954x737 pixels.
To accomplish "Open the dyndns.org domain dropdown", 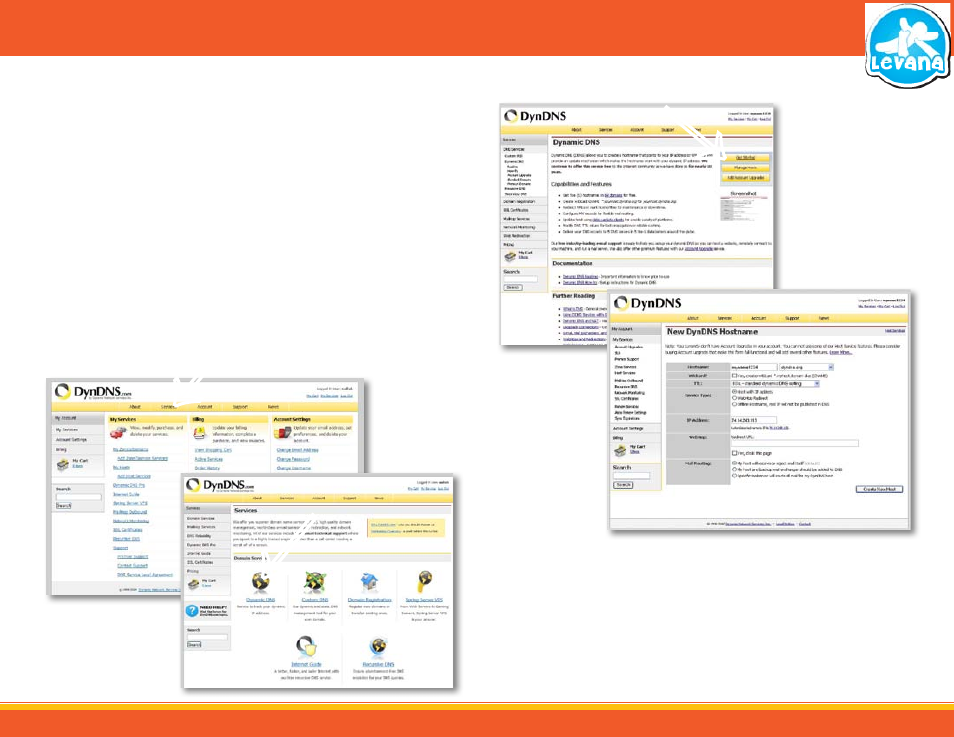I will point(806,368).
